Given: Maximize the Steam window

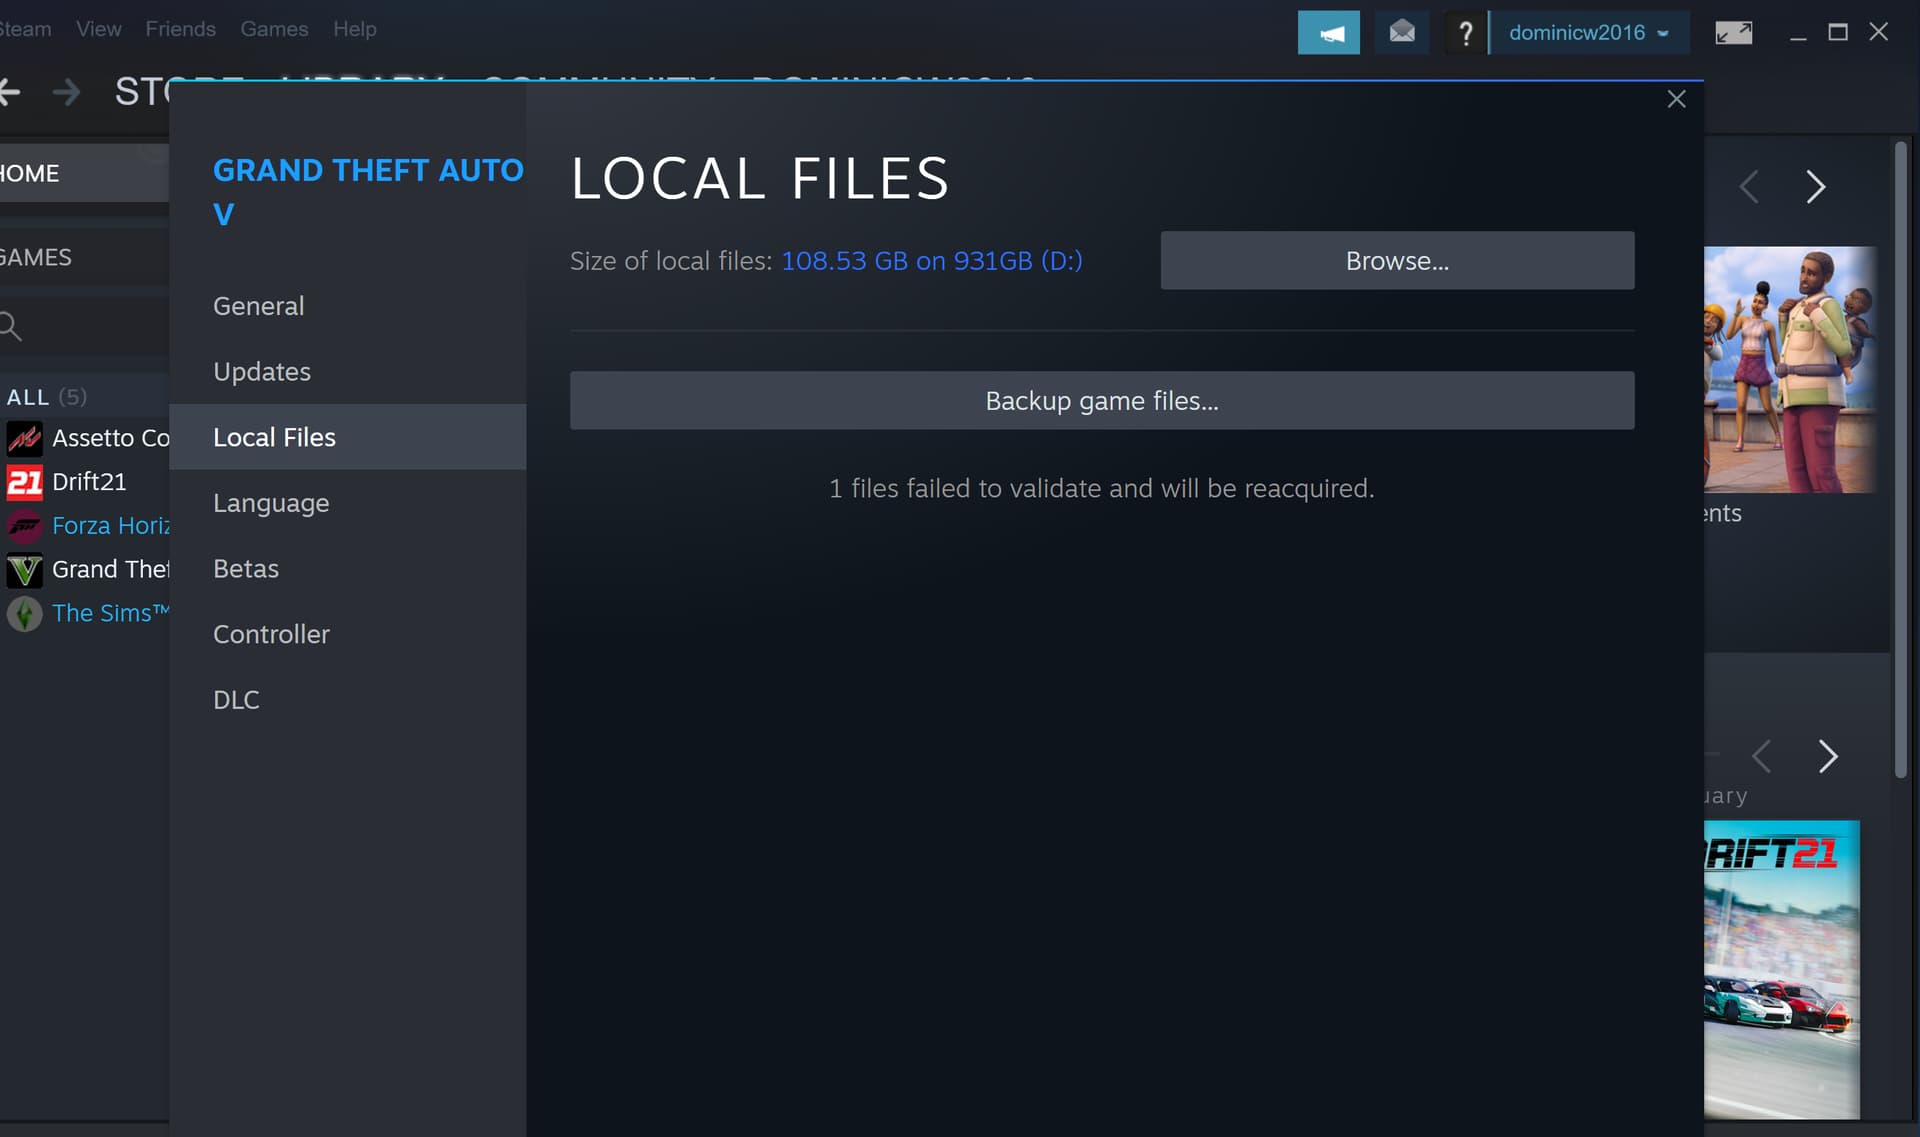Looking at the screenshot, I should [x=1838, y=33].
